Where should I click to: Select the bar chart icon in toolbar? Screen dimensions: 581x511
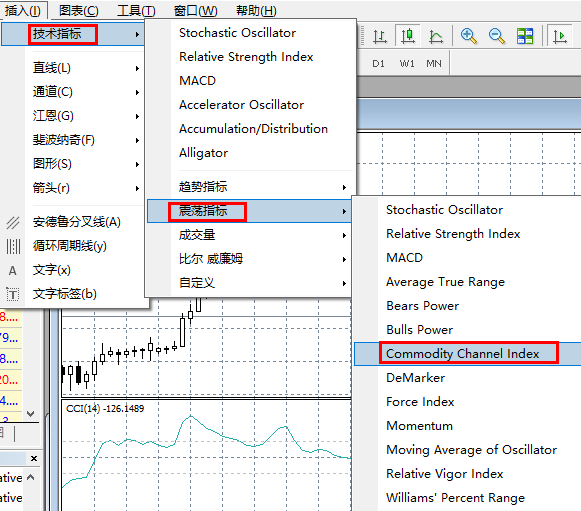click(x=380, y=36)
